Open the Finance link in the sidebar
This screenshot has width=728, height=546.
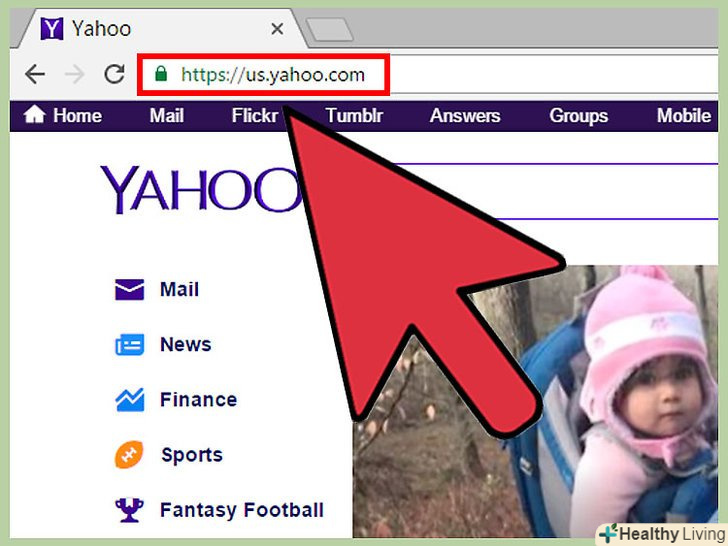point(199,400)
